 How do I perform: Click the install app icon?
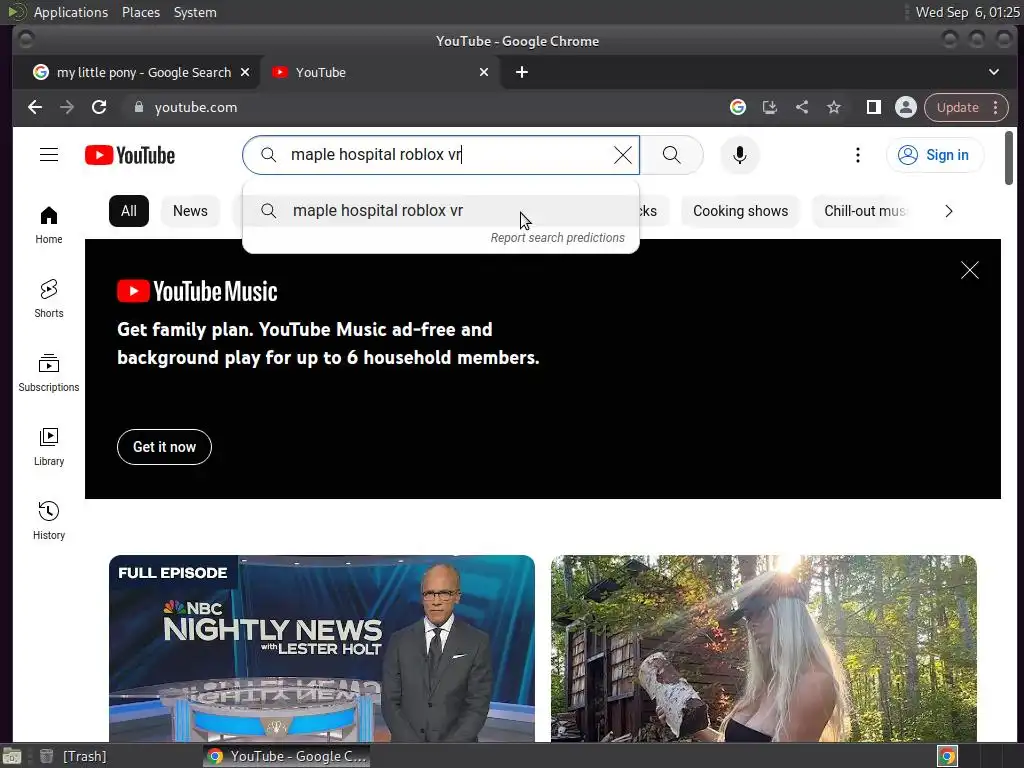[770, 107]
